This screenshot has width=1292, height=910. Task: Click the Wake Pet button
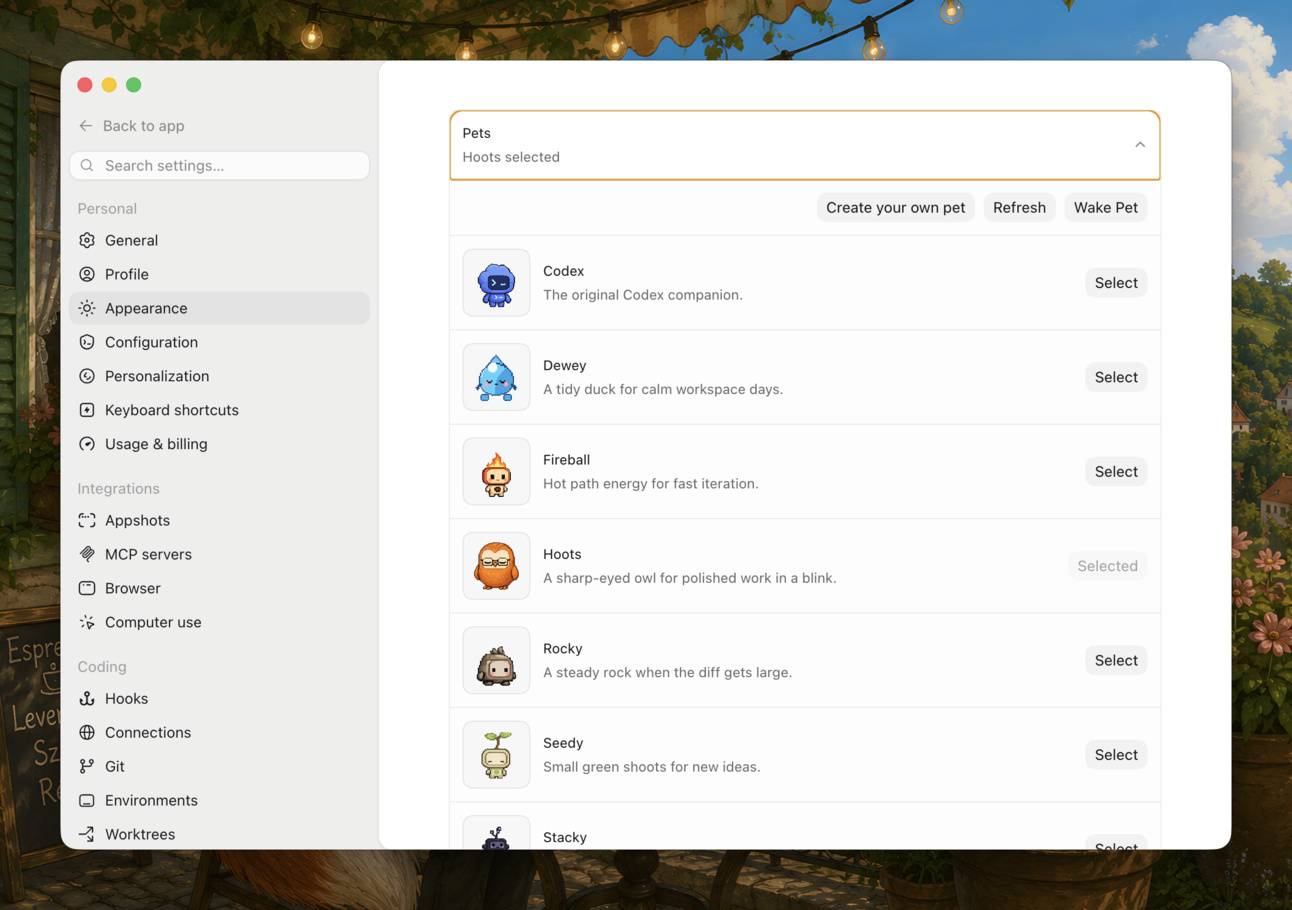tap(1106, 208)
